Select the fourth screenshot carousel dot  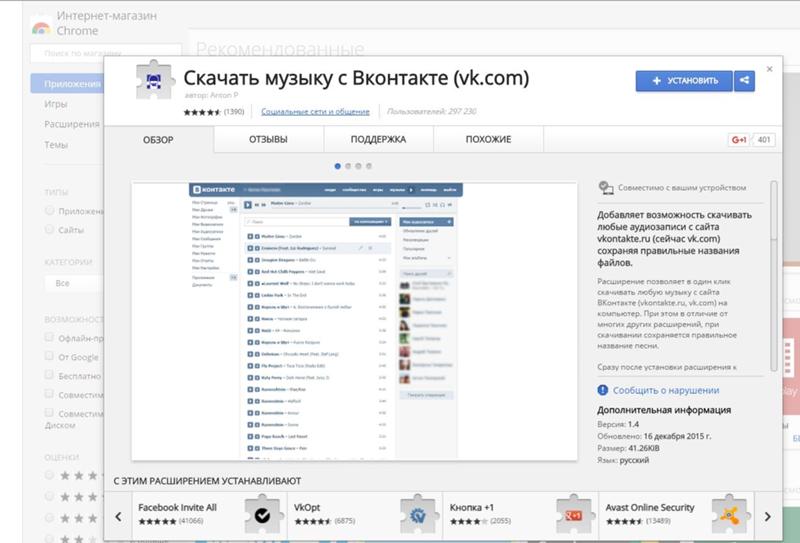pos(369,166)
